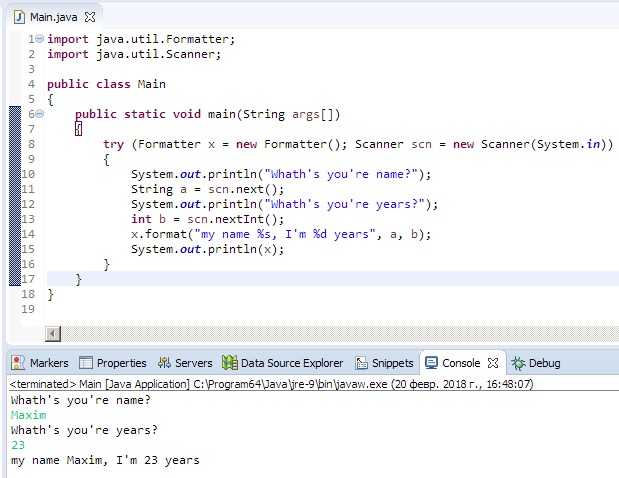Close the Console view
Image resolution: width=619 pixels, height=478 pixels.
[493, 362]
